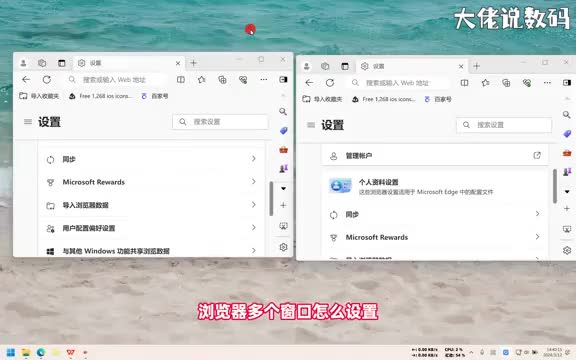Click the 设置 tab in left Edge window
Viewport: 576px width, 360px height.
point(129,63)
